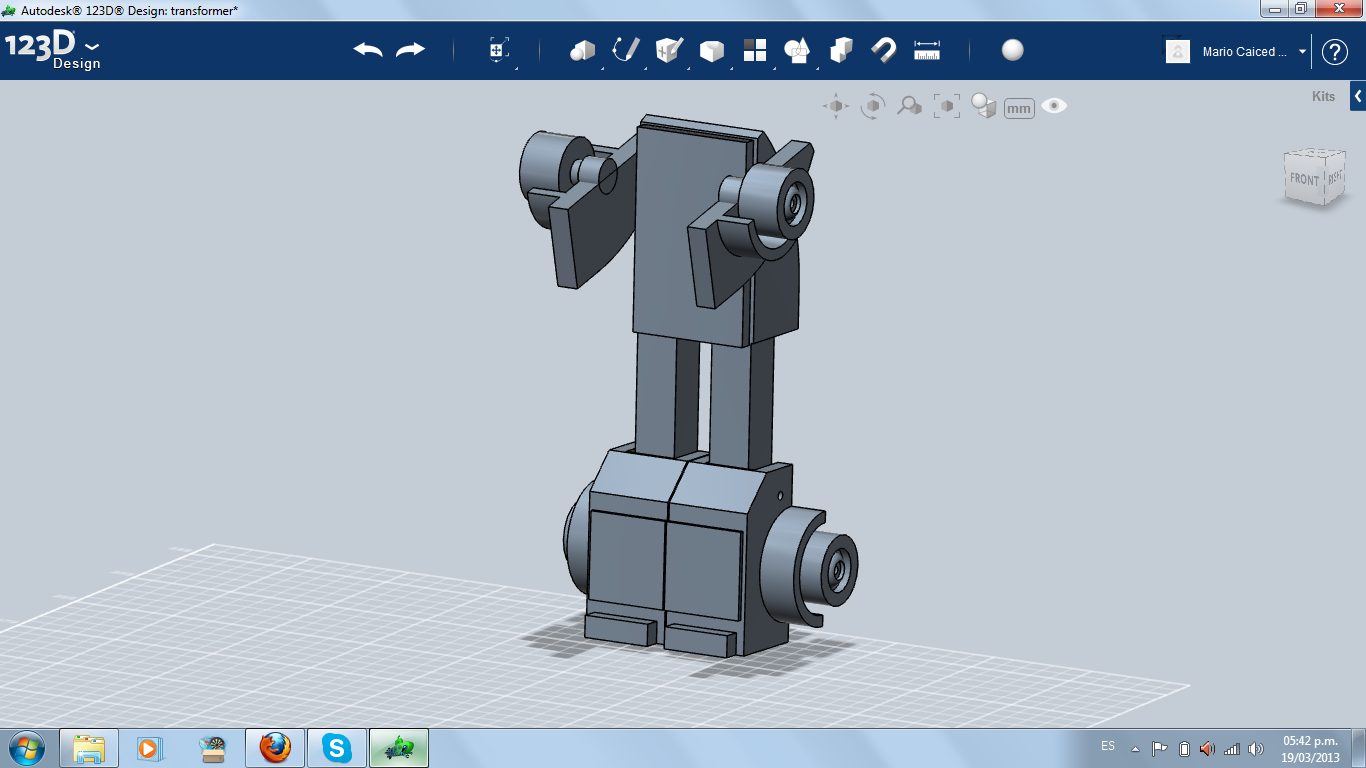Screen dimensions: 1366x768
Task: Open the 123D Design application menu
Action: 52,50
